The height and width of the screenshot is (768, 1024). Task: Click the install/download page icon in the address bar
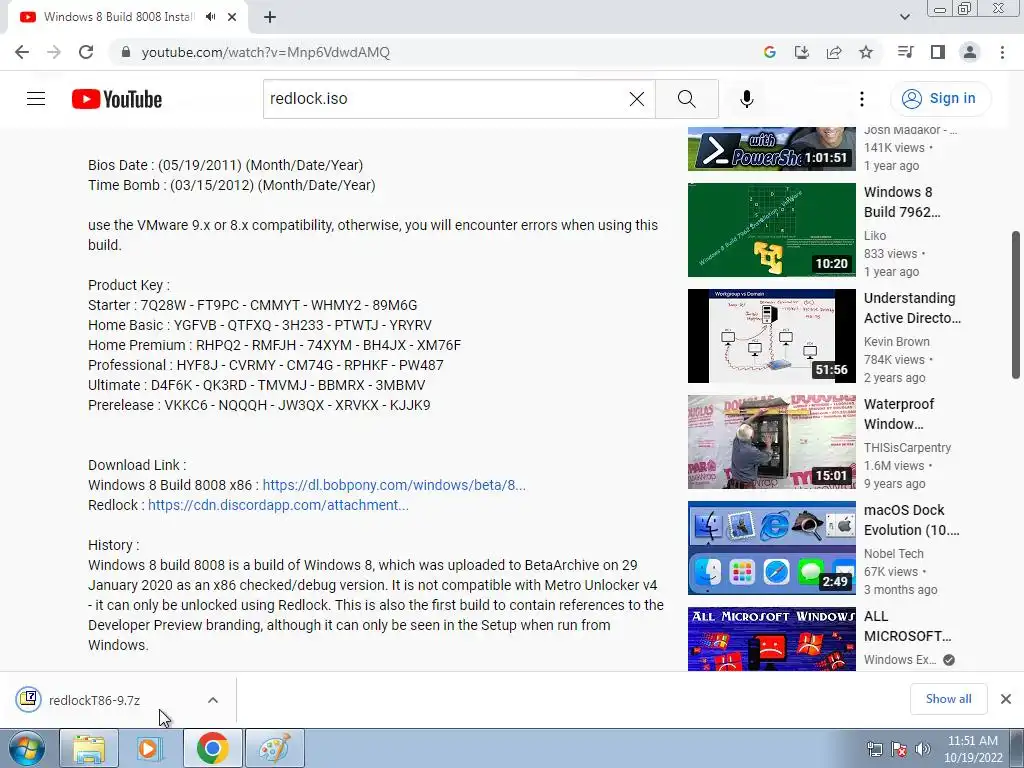click(x=801, y=52)
